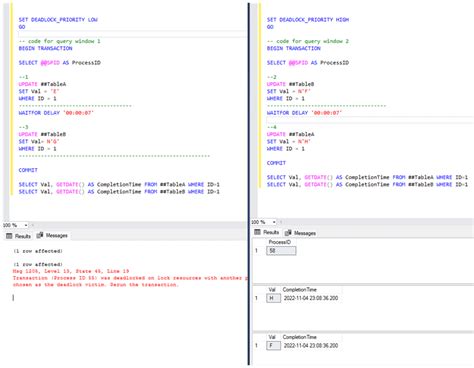474x368 pixels.
Task: Click COMMIT in the right query window
Action: (276, 163)
